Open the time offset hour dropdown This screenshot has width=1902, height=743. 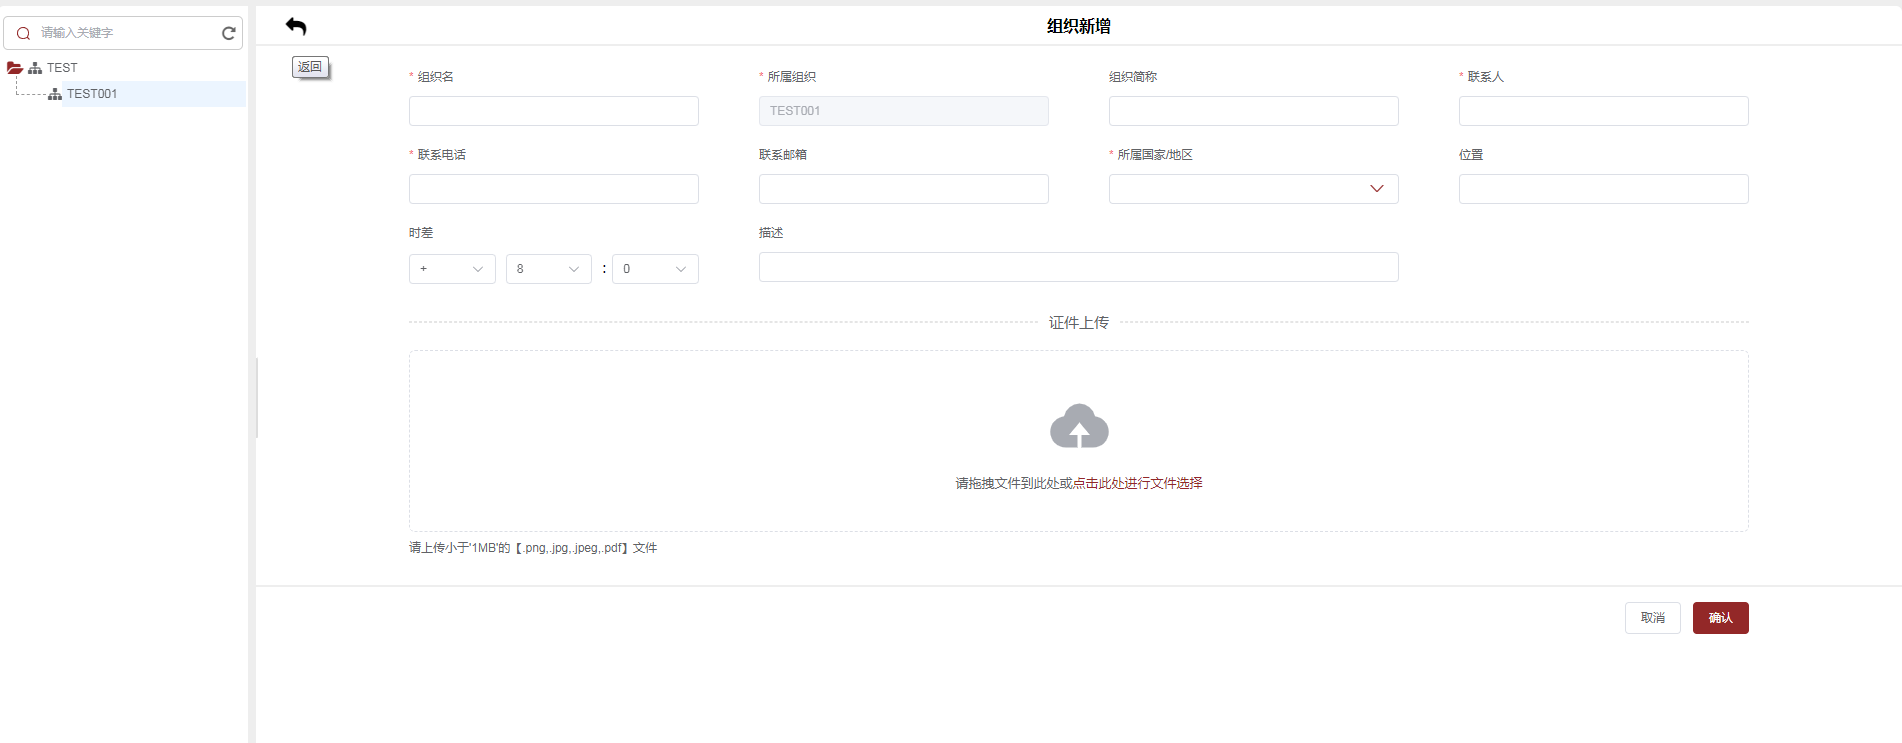(x=548, y=269)
